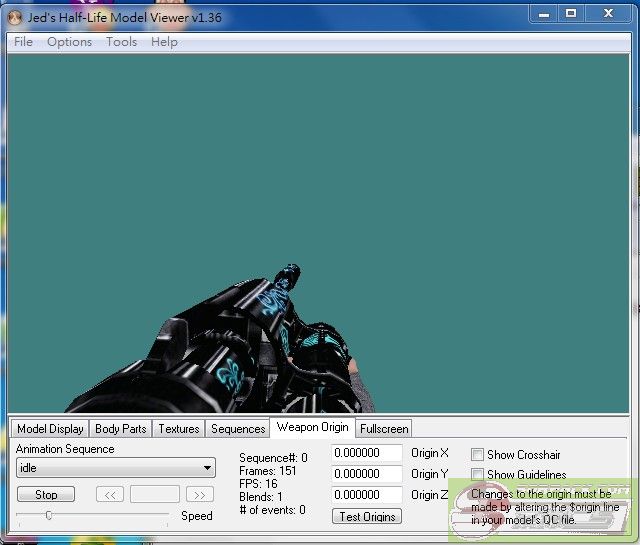Enable the Show Crosshair checkbox
The height and width of the screenshot is (545, 640).
coord(478,455)
